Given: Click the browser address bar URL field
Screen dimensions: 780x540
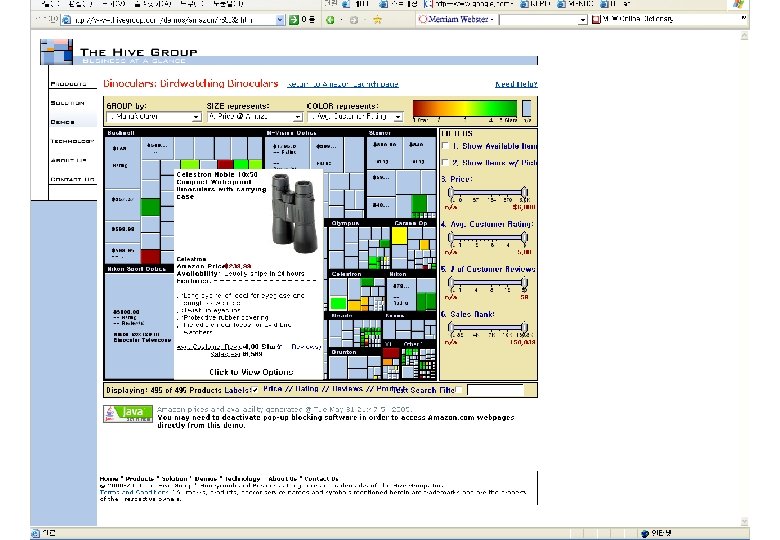Looking at the screenshot, I should coord(174,20).
